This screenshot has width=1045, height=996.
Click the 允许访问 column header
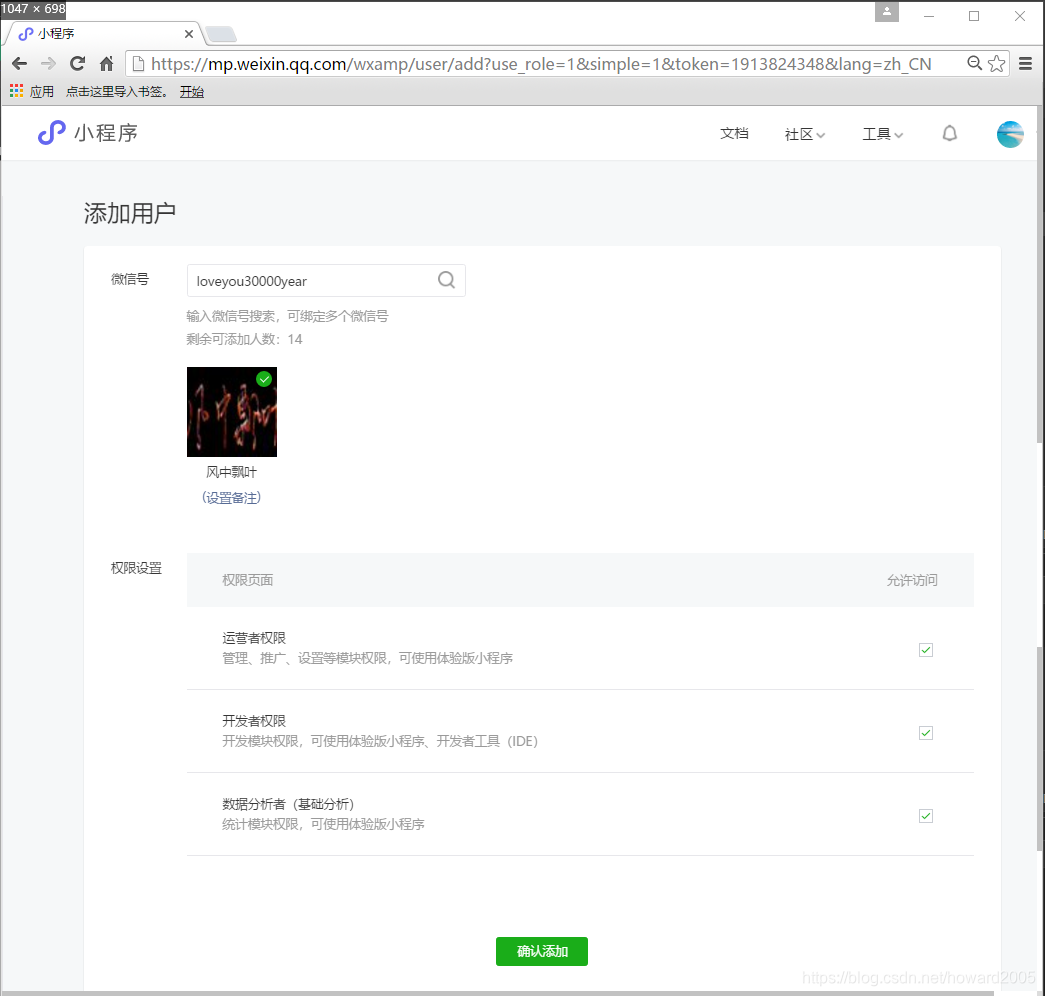tap(912, 580)
